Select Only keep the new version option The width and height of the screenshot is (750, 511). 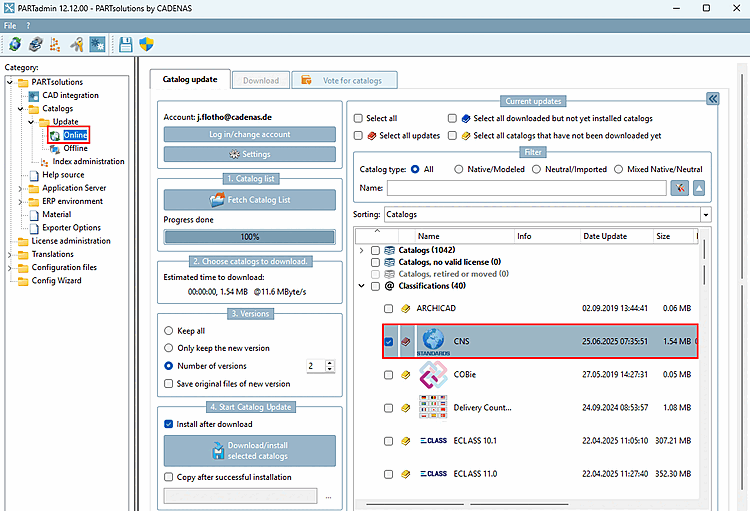tap(168, 348)
